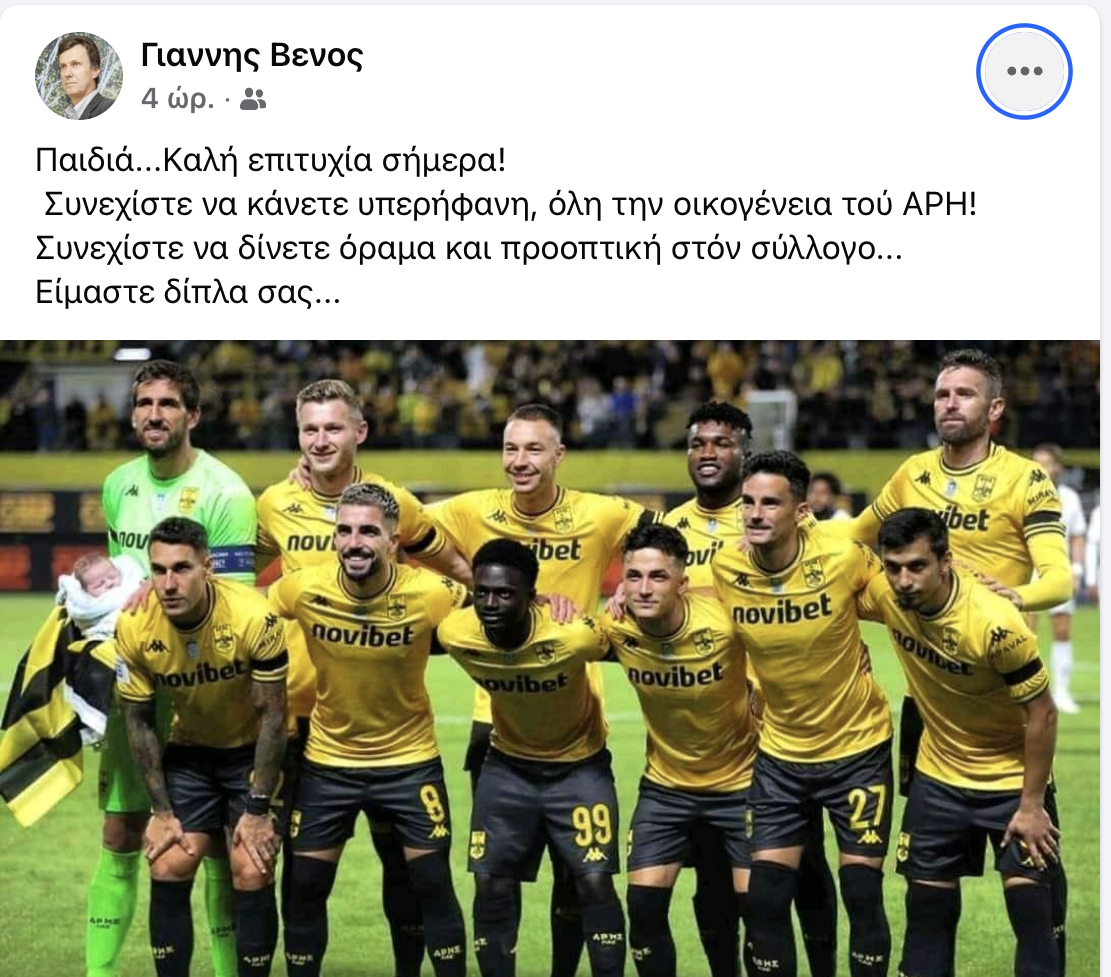Click the "4 ώρ." post timestamp
Viewport: 1111px width, 977px height.
pyautogui.click(x=177, y=98)
